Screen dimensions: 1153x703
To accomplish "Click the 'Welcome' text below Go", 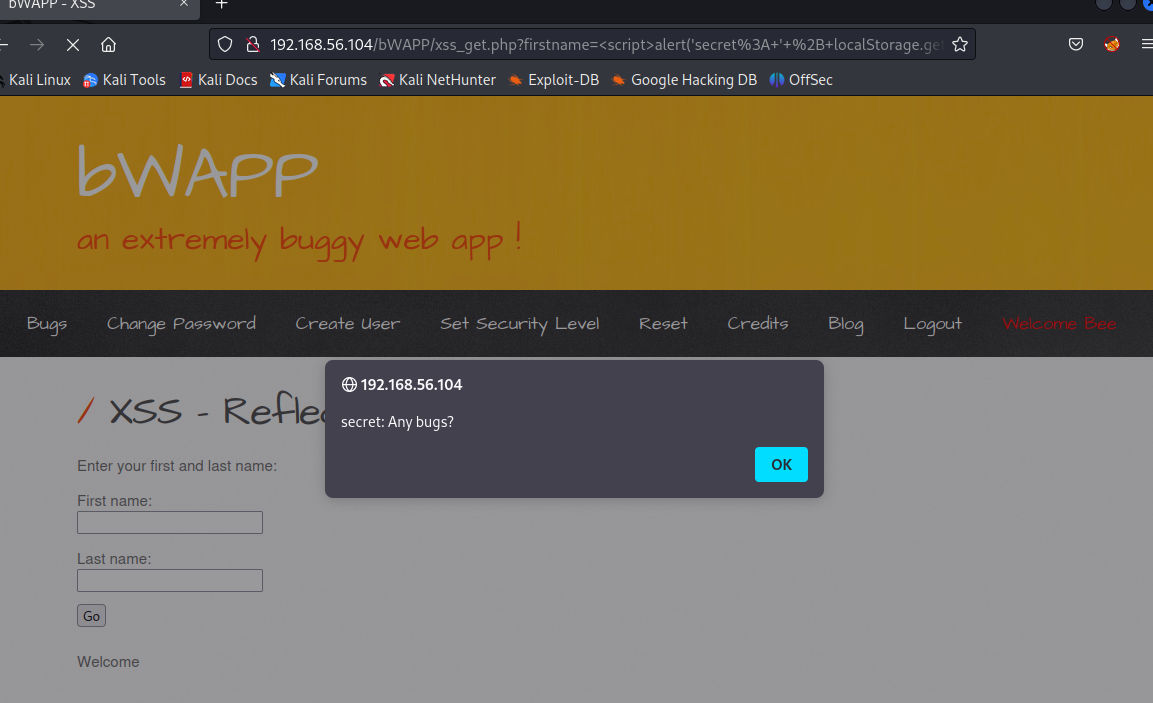I will coord(108,662).
